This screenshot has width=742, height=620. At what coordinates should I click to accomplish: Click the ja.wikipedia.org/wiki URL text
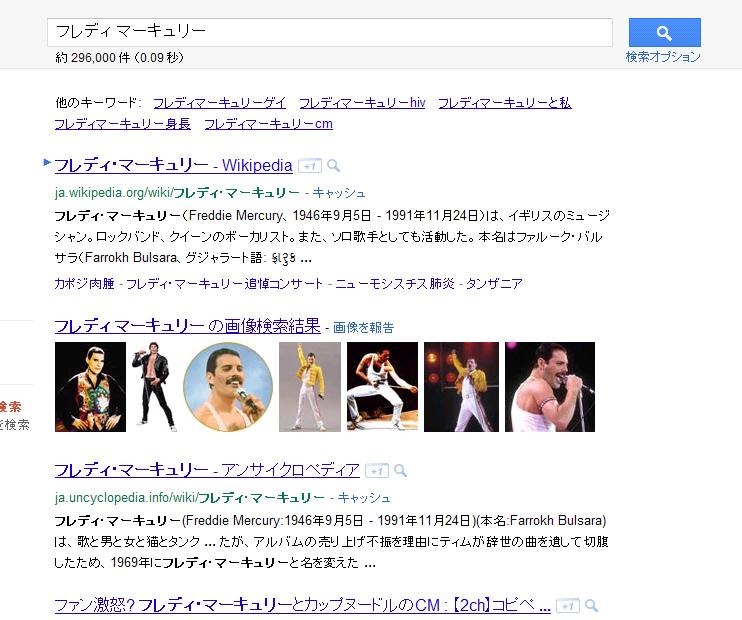177,193
